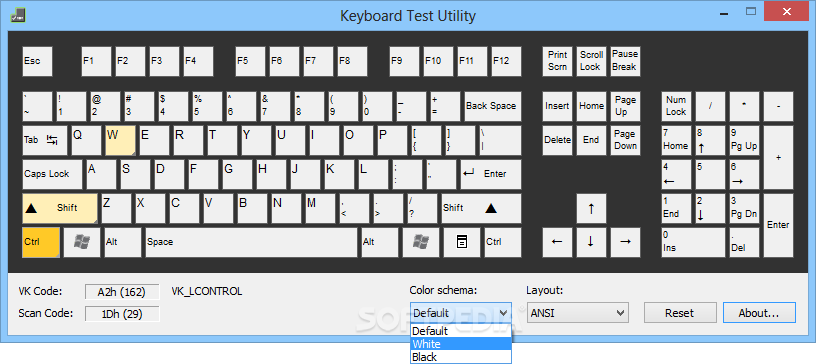Click the VK Code value field A2h (162)
This screenshot has height=364, width=816.
click(122, 292)
